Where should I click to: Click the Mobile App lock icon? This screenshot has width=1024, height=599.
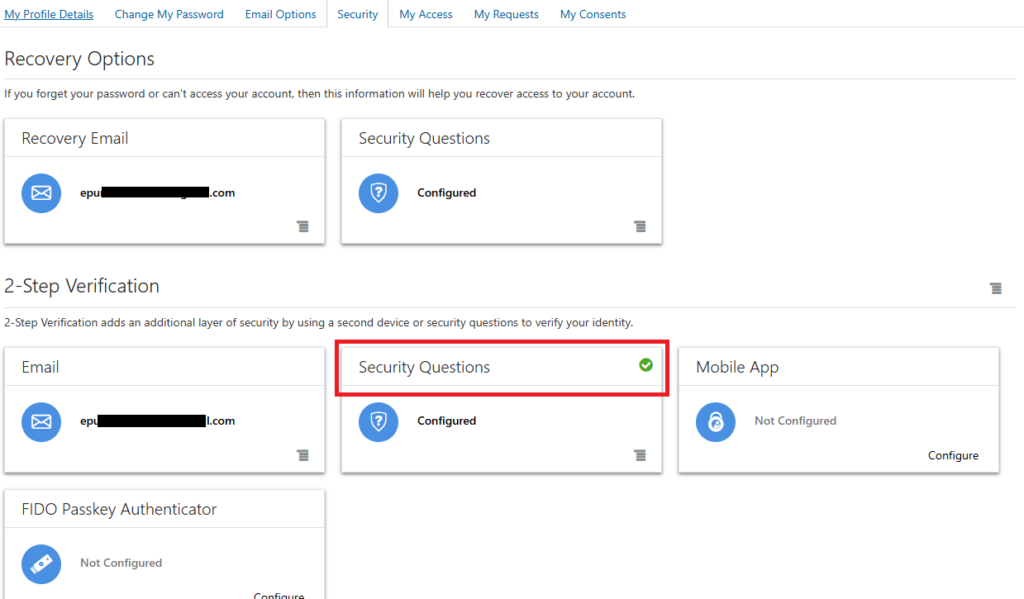coord(716,421)
